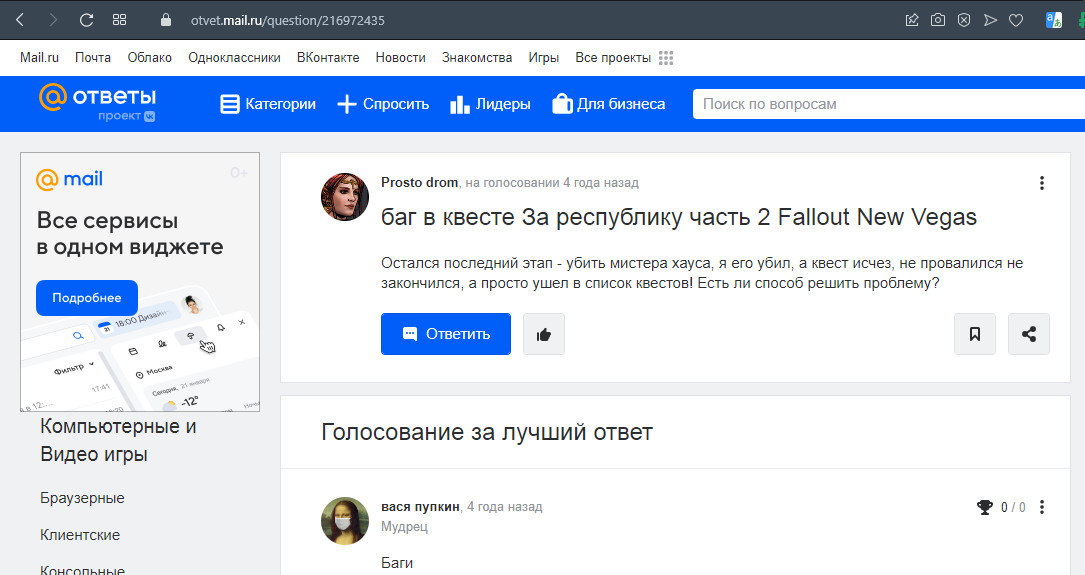Open Лидеры leaderboard
The image size is (1085, 575).
490,104
